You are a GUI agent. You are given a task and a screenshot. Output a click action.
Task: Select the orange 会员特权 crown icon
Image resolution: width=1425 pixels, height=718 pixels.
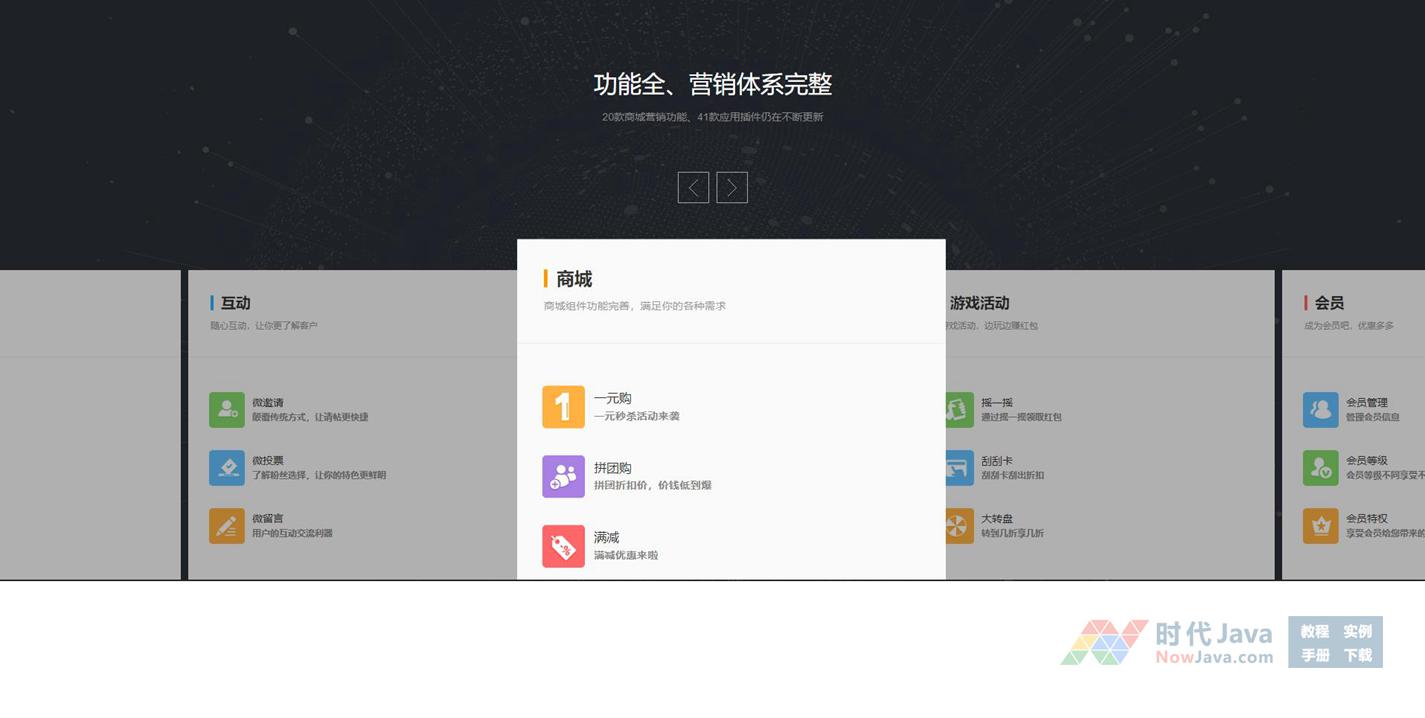[x=1320, y=526]
